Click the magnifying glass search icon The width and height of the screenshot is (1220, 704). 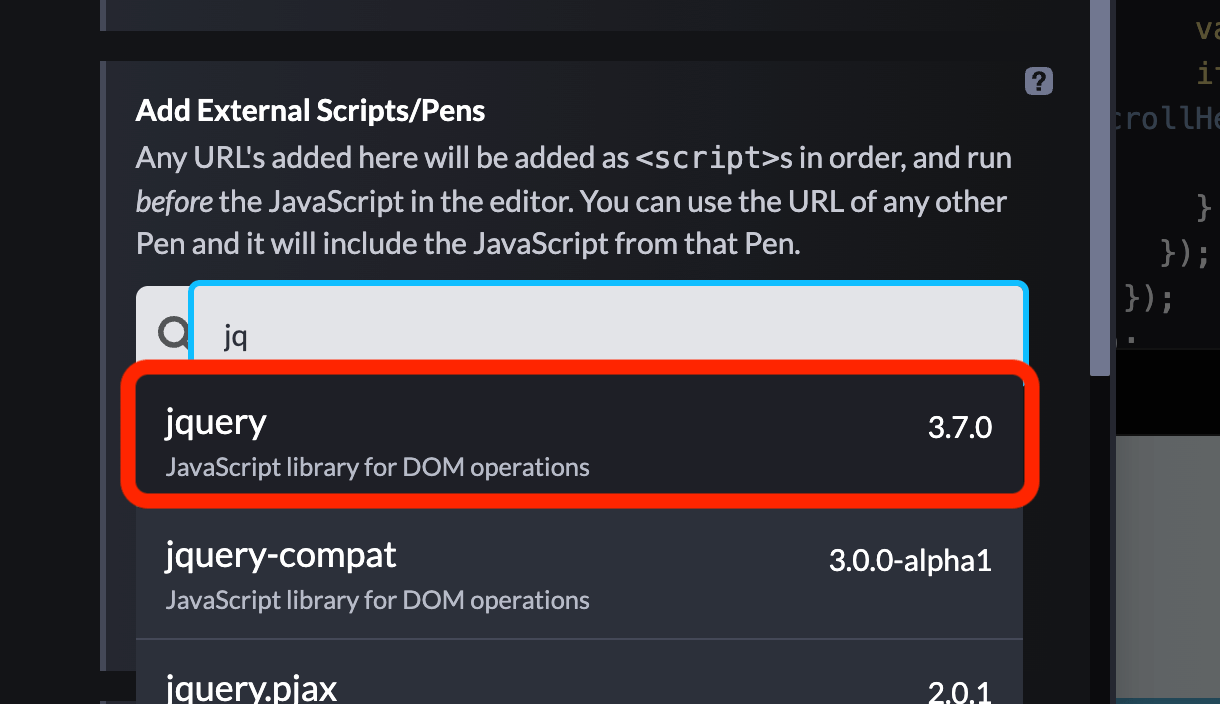pos(172,331)
